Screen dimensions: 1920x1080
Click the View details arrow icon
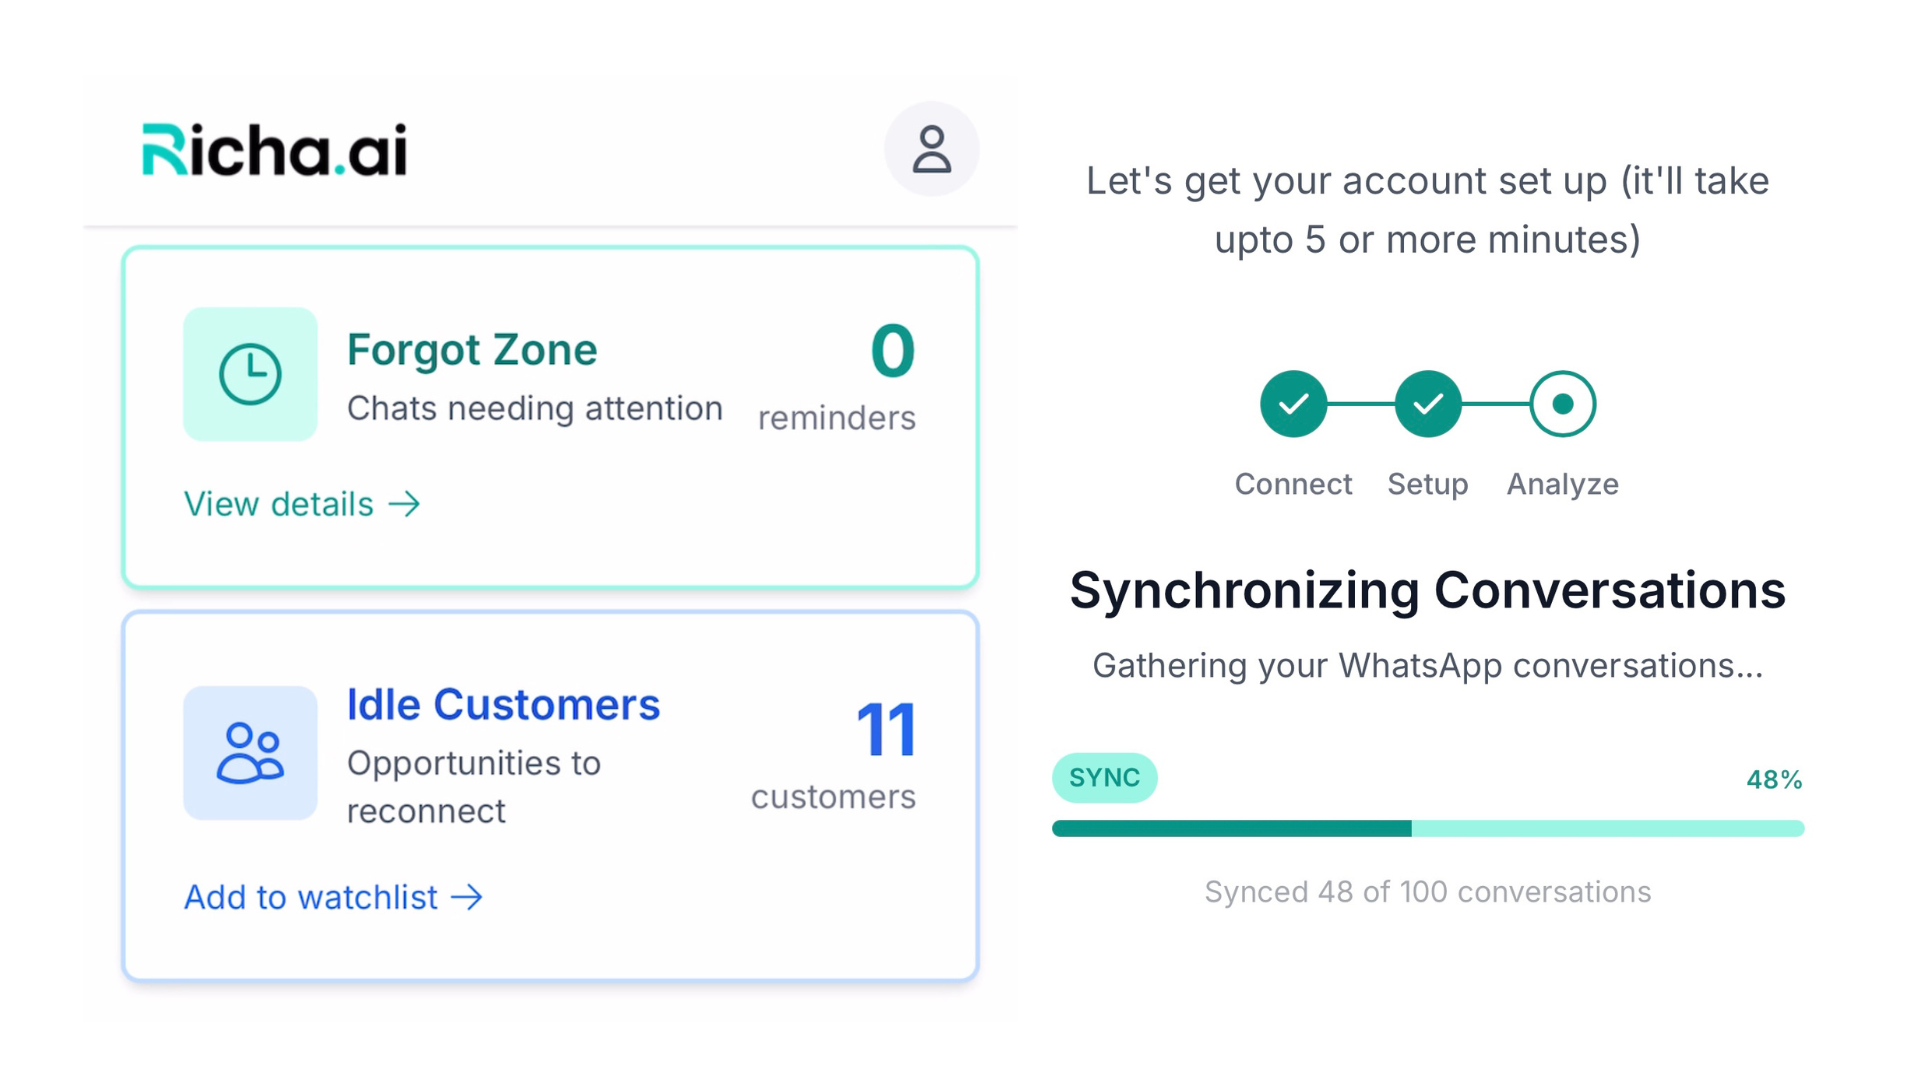click(405, 504)
